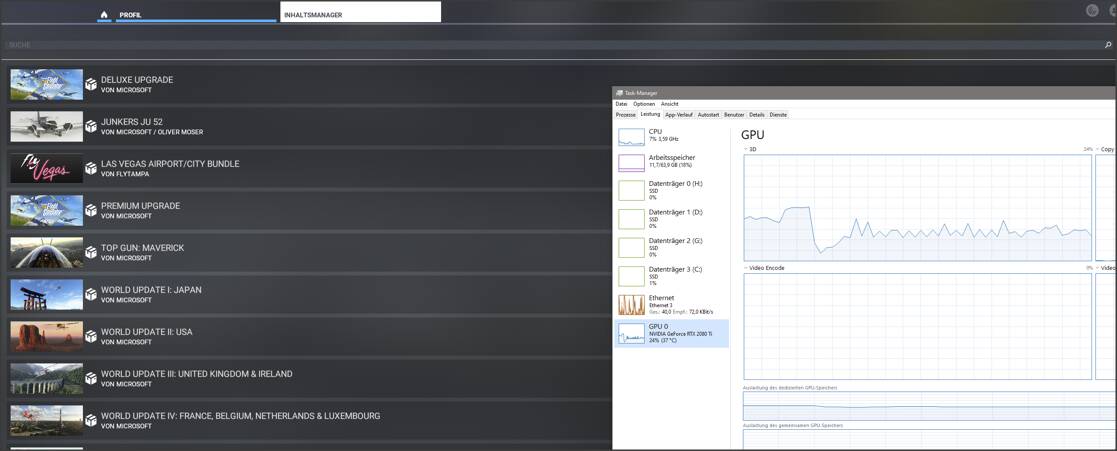The image size is (1117, 451).
Task: Click the Task Manager title bar icon
Action: [619, 93]
